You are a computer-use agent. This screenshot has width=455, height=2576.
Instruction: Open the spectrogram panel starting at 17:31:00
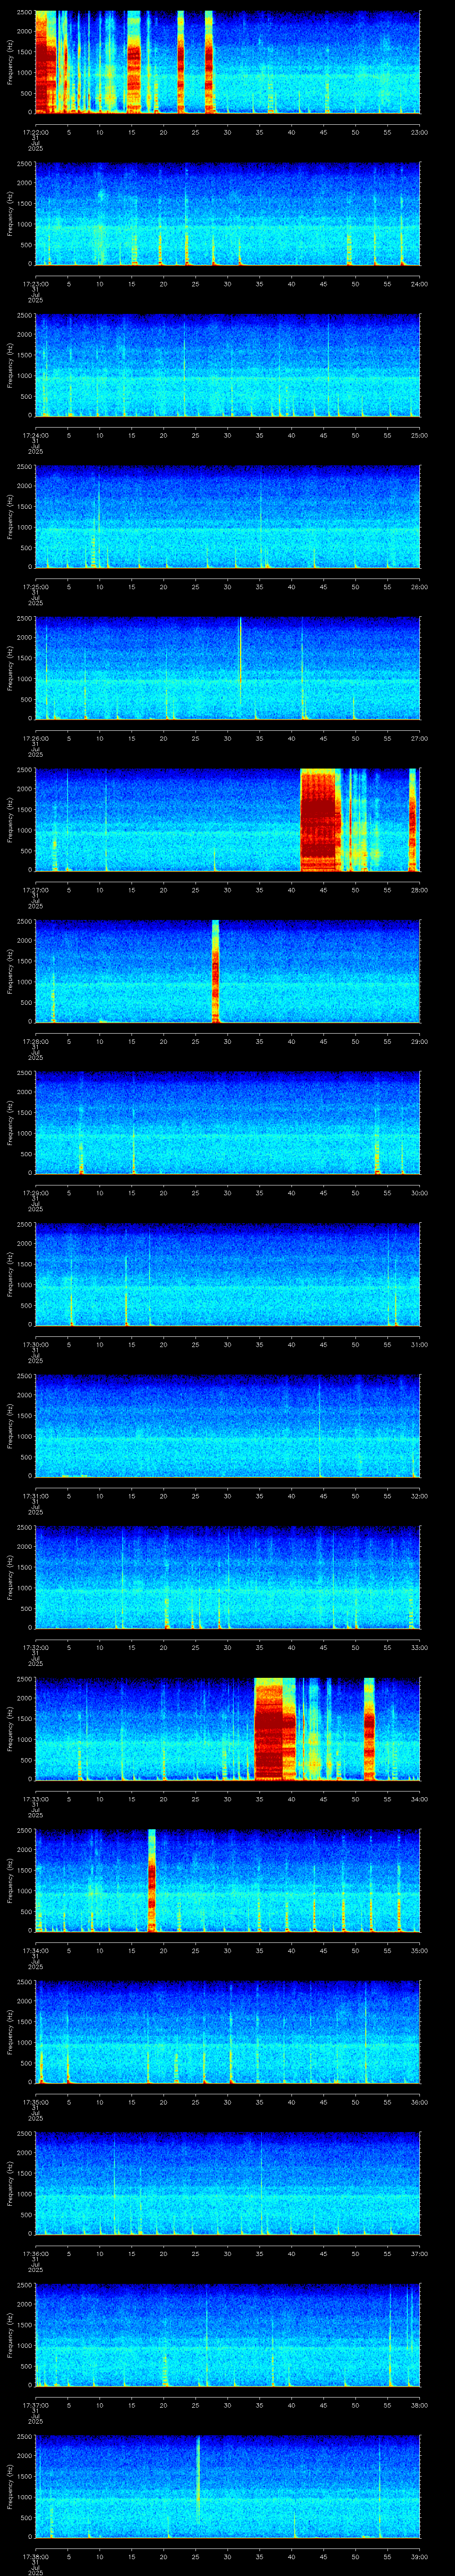[x=227, y=1426]
